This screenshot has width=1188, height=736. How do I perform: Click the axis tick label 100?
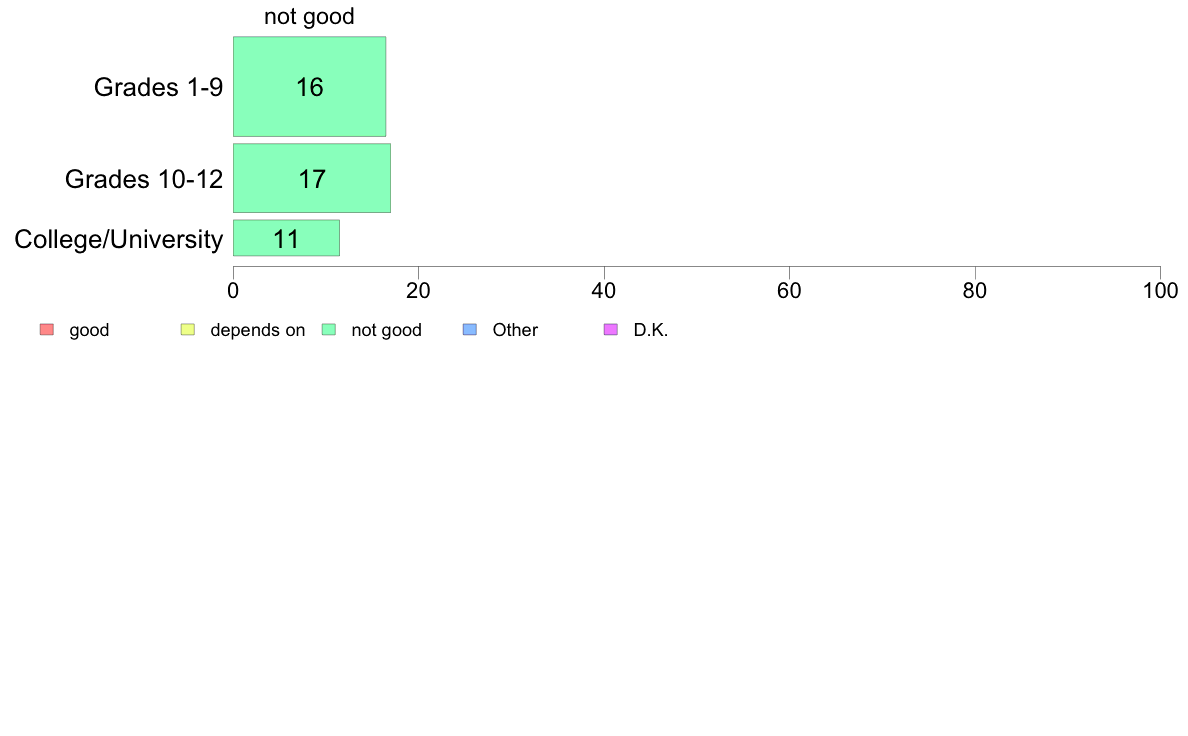click(1161, 291)
